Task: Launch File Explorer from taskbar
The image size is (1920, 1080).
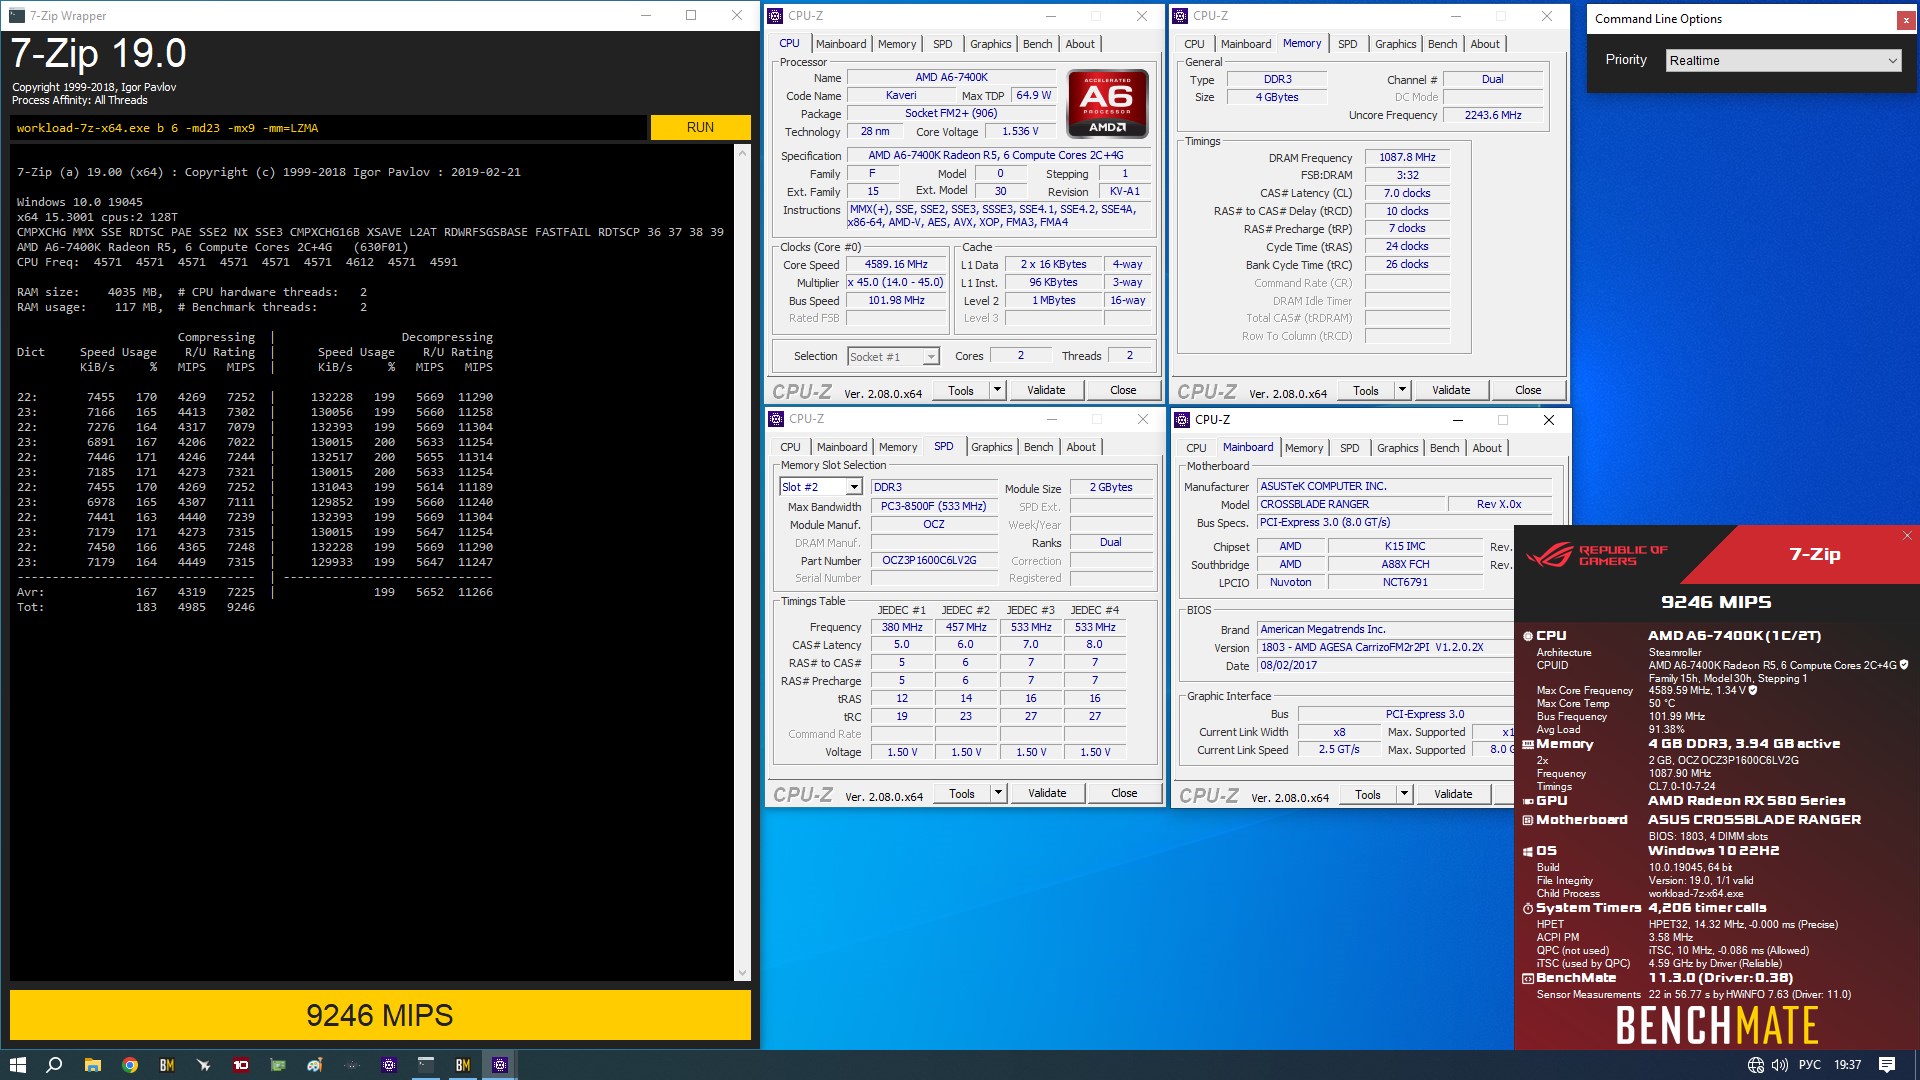Action: coord(92,1065)
